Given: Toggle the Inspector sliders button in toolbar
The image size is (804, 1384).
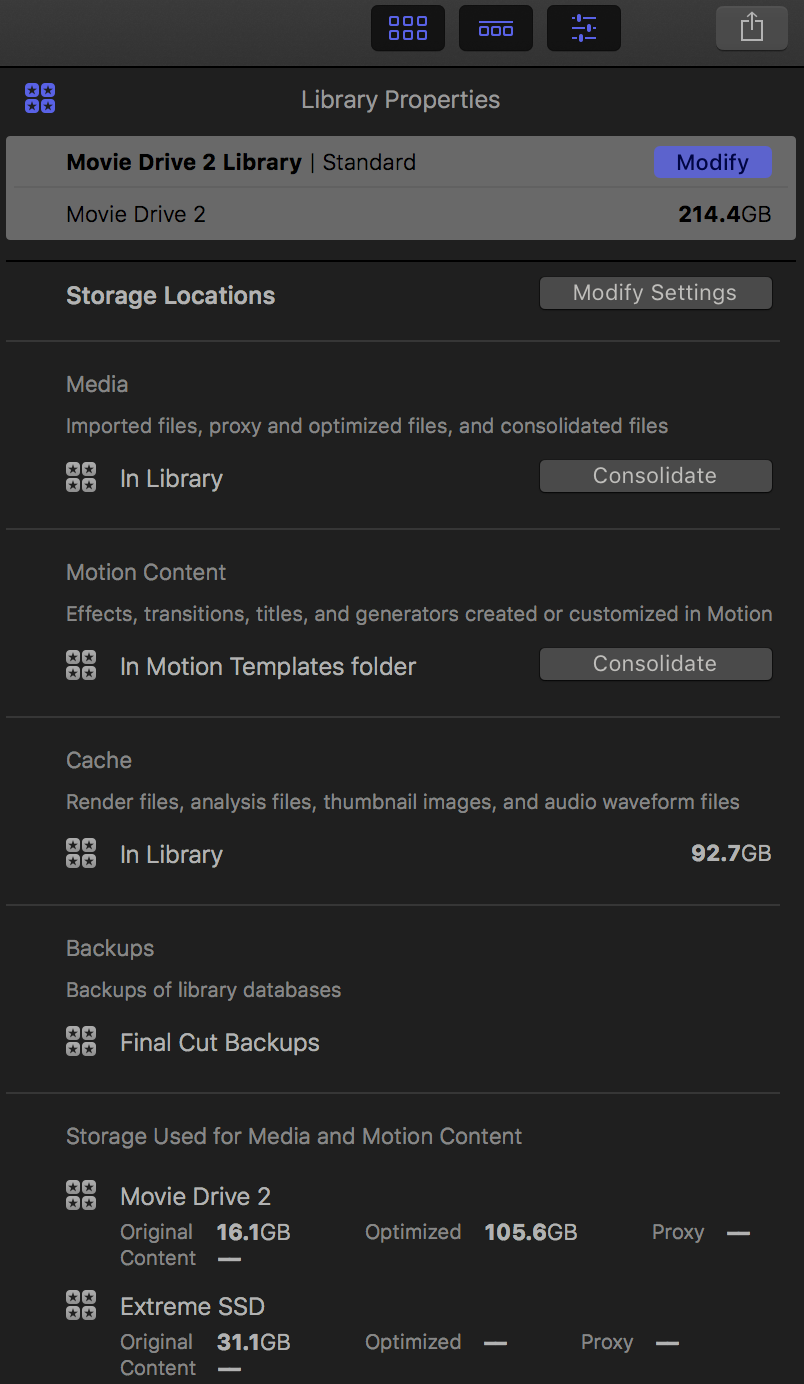Looking at the screenshot, I should pyautogui.click(x=584, y=28).
